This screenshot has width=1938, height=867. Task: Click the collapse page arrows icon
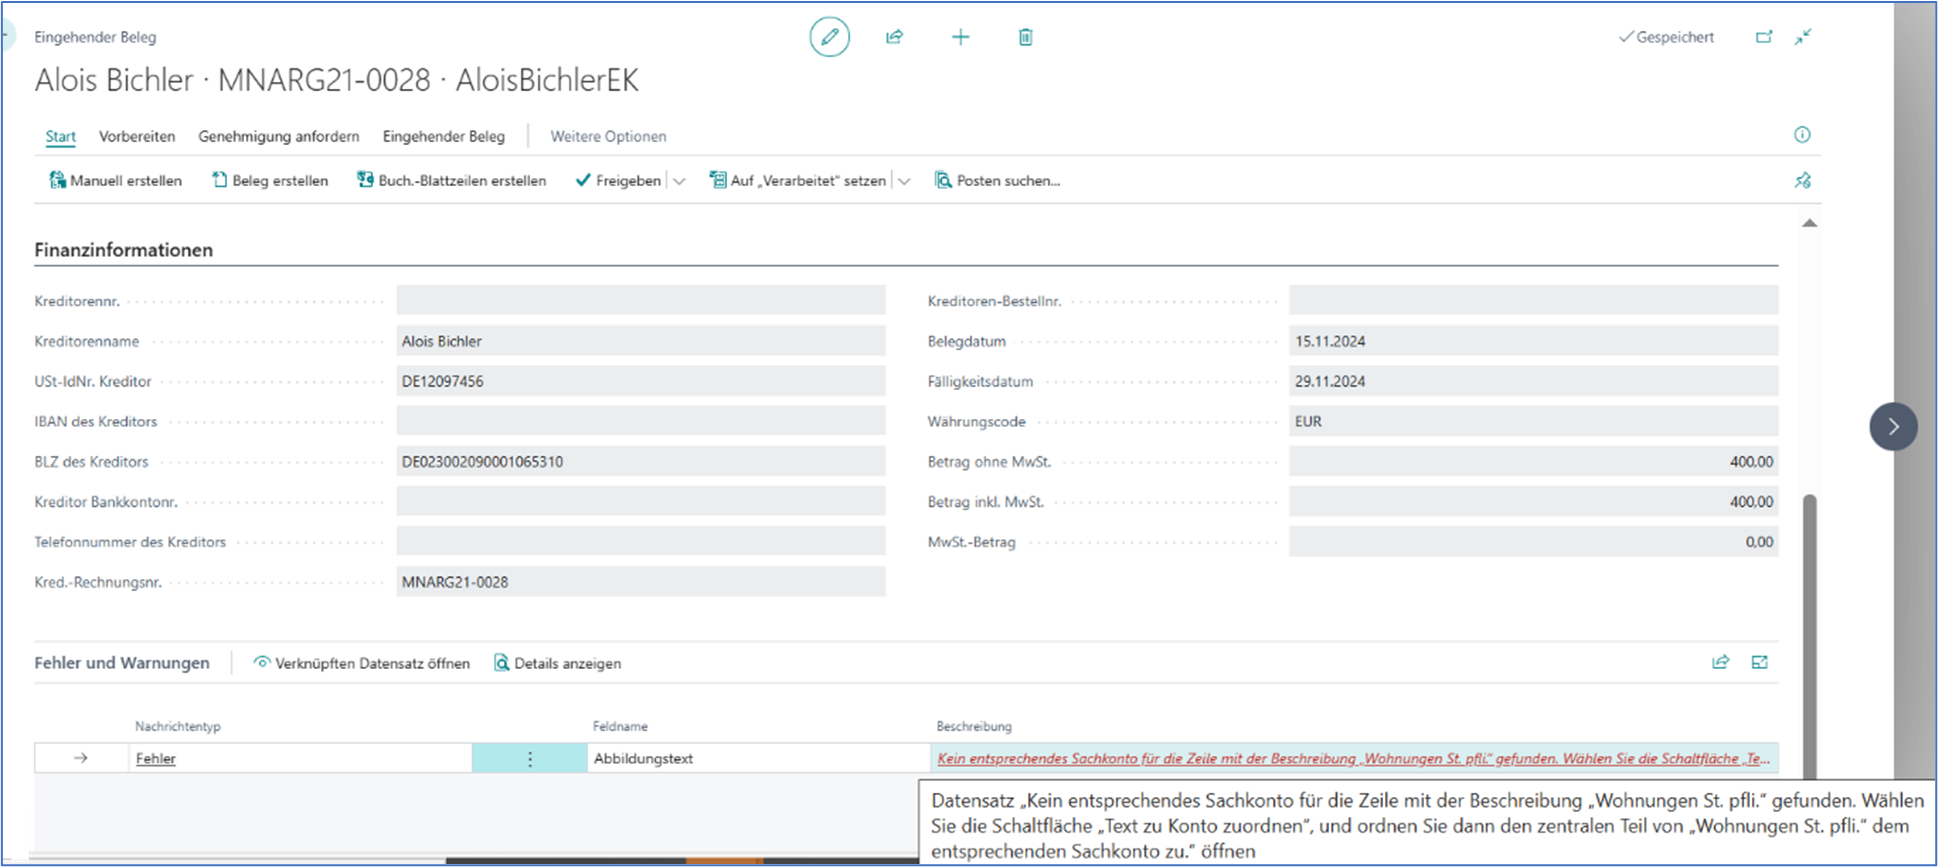click(1803, 37)
